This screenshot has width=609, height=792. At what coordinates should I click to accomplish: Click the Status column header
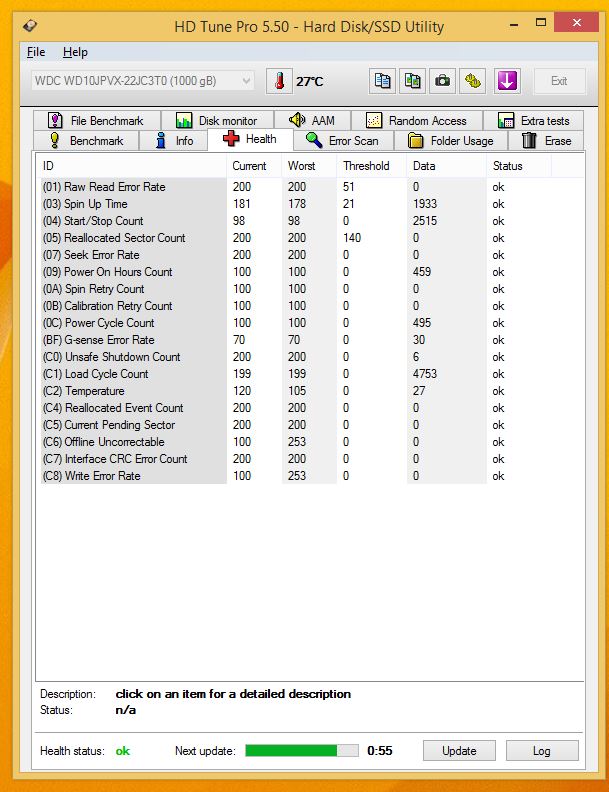[x=519, y=166]
